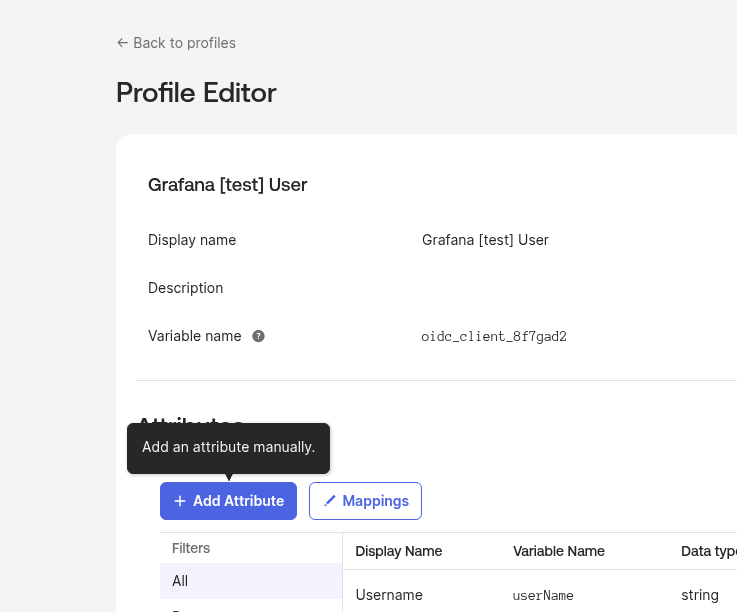Click the userName variable value
The width and height of the screenshot is (737, 612).
tap(543, 595)
